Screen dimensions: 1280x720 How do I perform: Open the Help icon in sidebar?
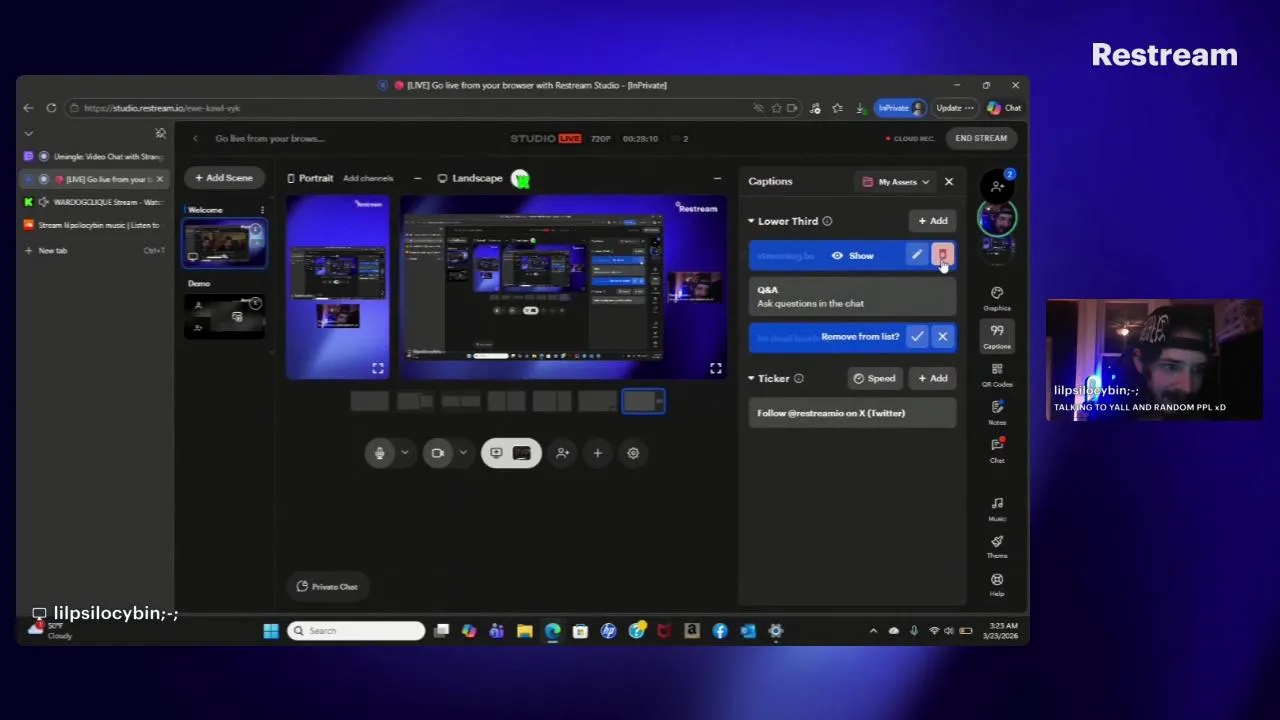(997, 583)
